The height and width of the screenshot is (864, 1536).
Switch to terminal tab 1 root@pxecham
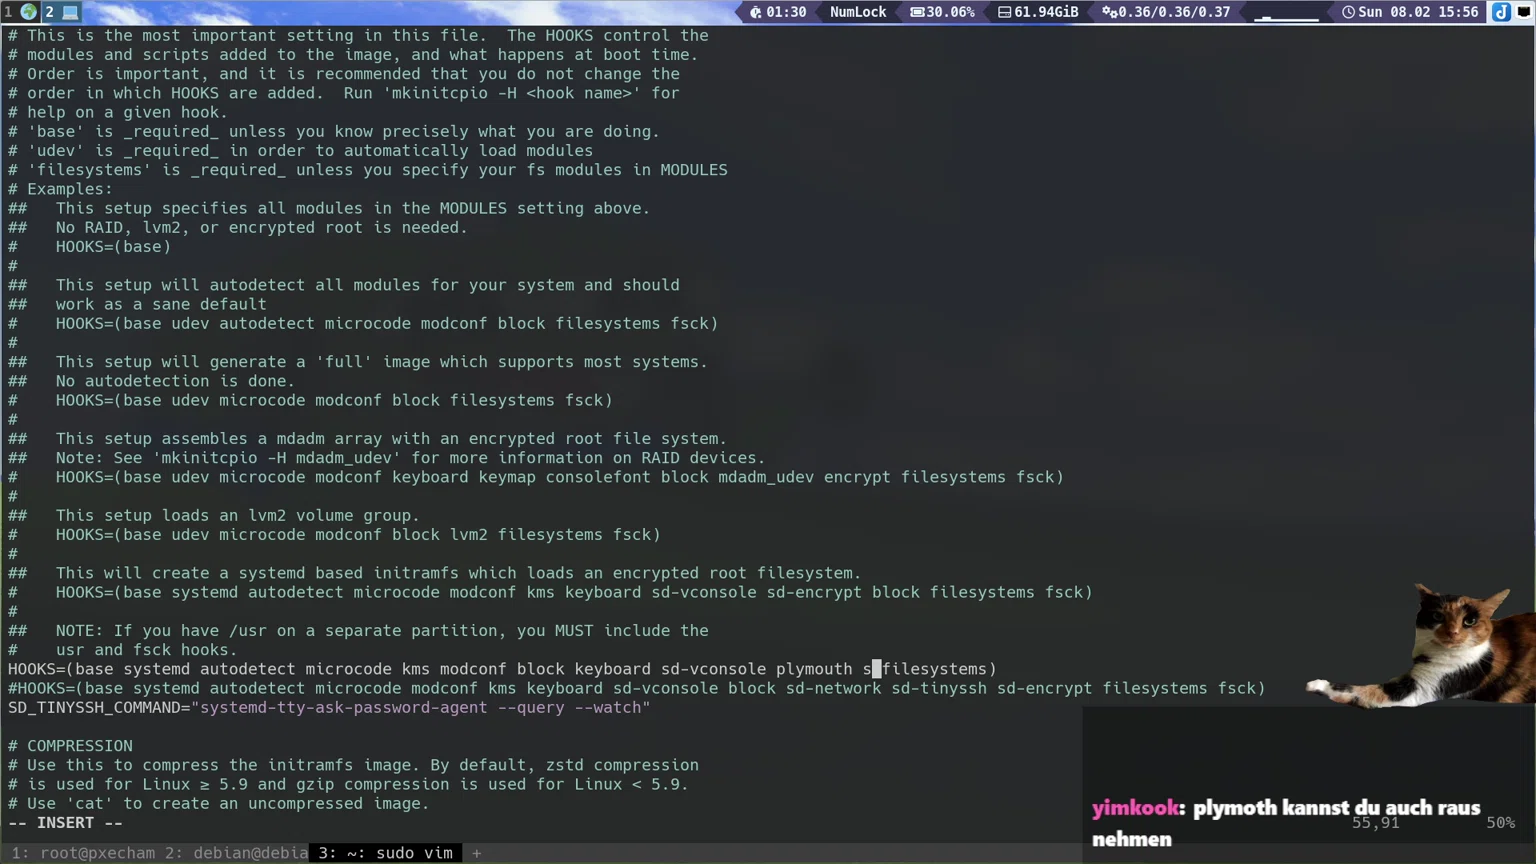click(x=84, y=853)
